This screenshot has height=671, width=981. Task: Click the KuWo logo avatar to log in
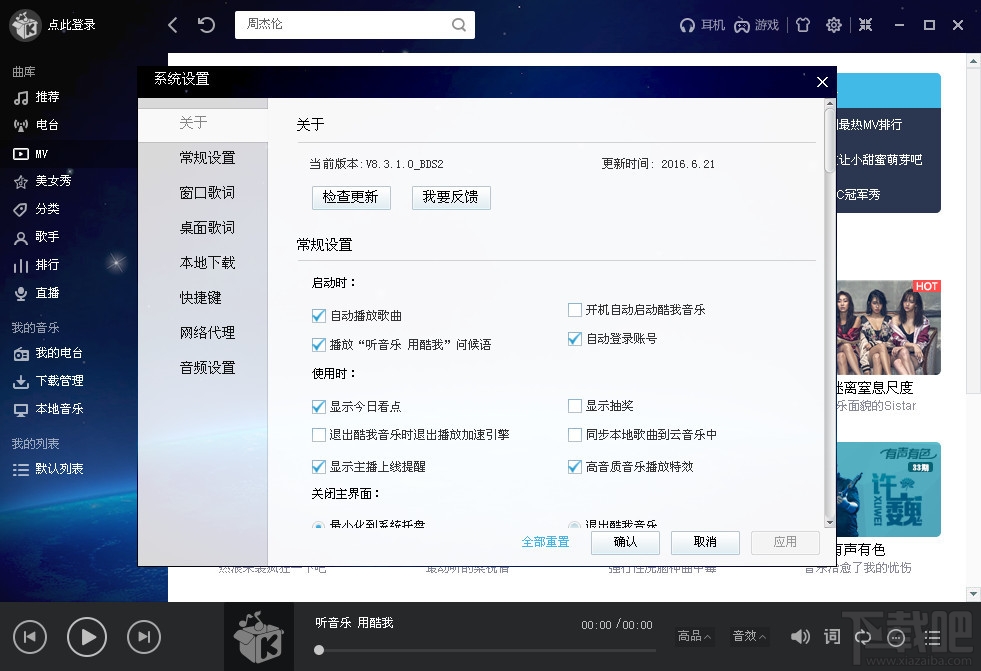point(25,25)
